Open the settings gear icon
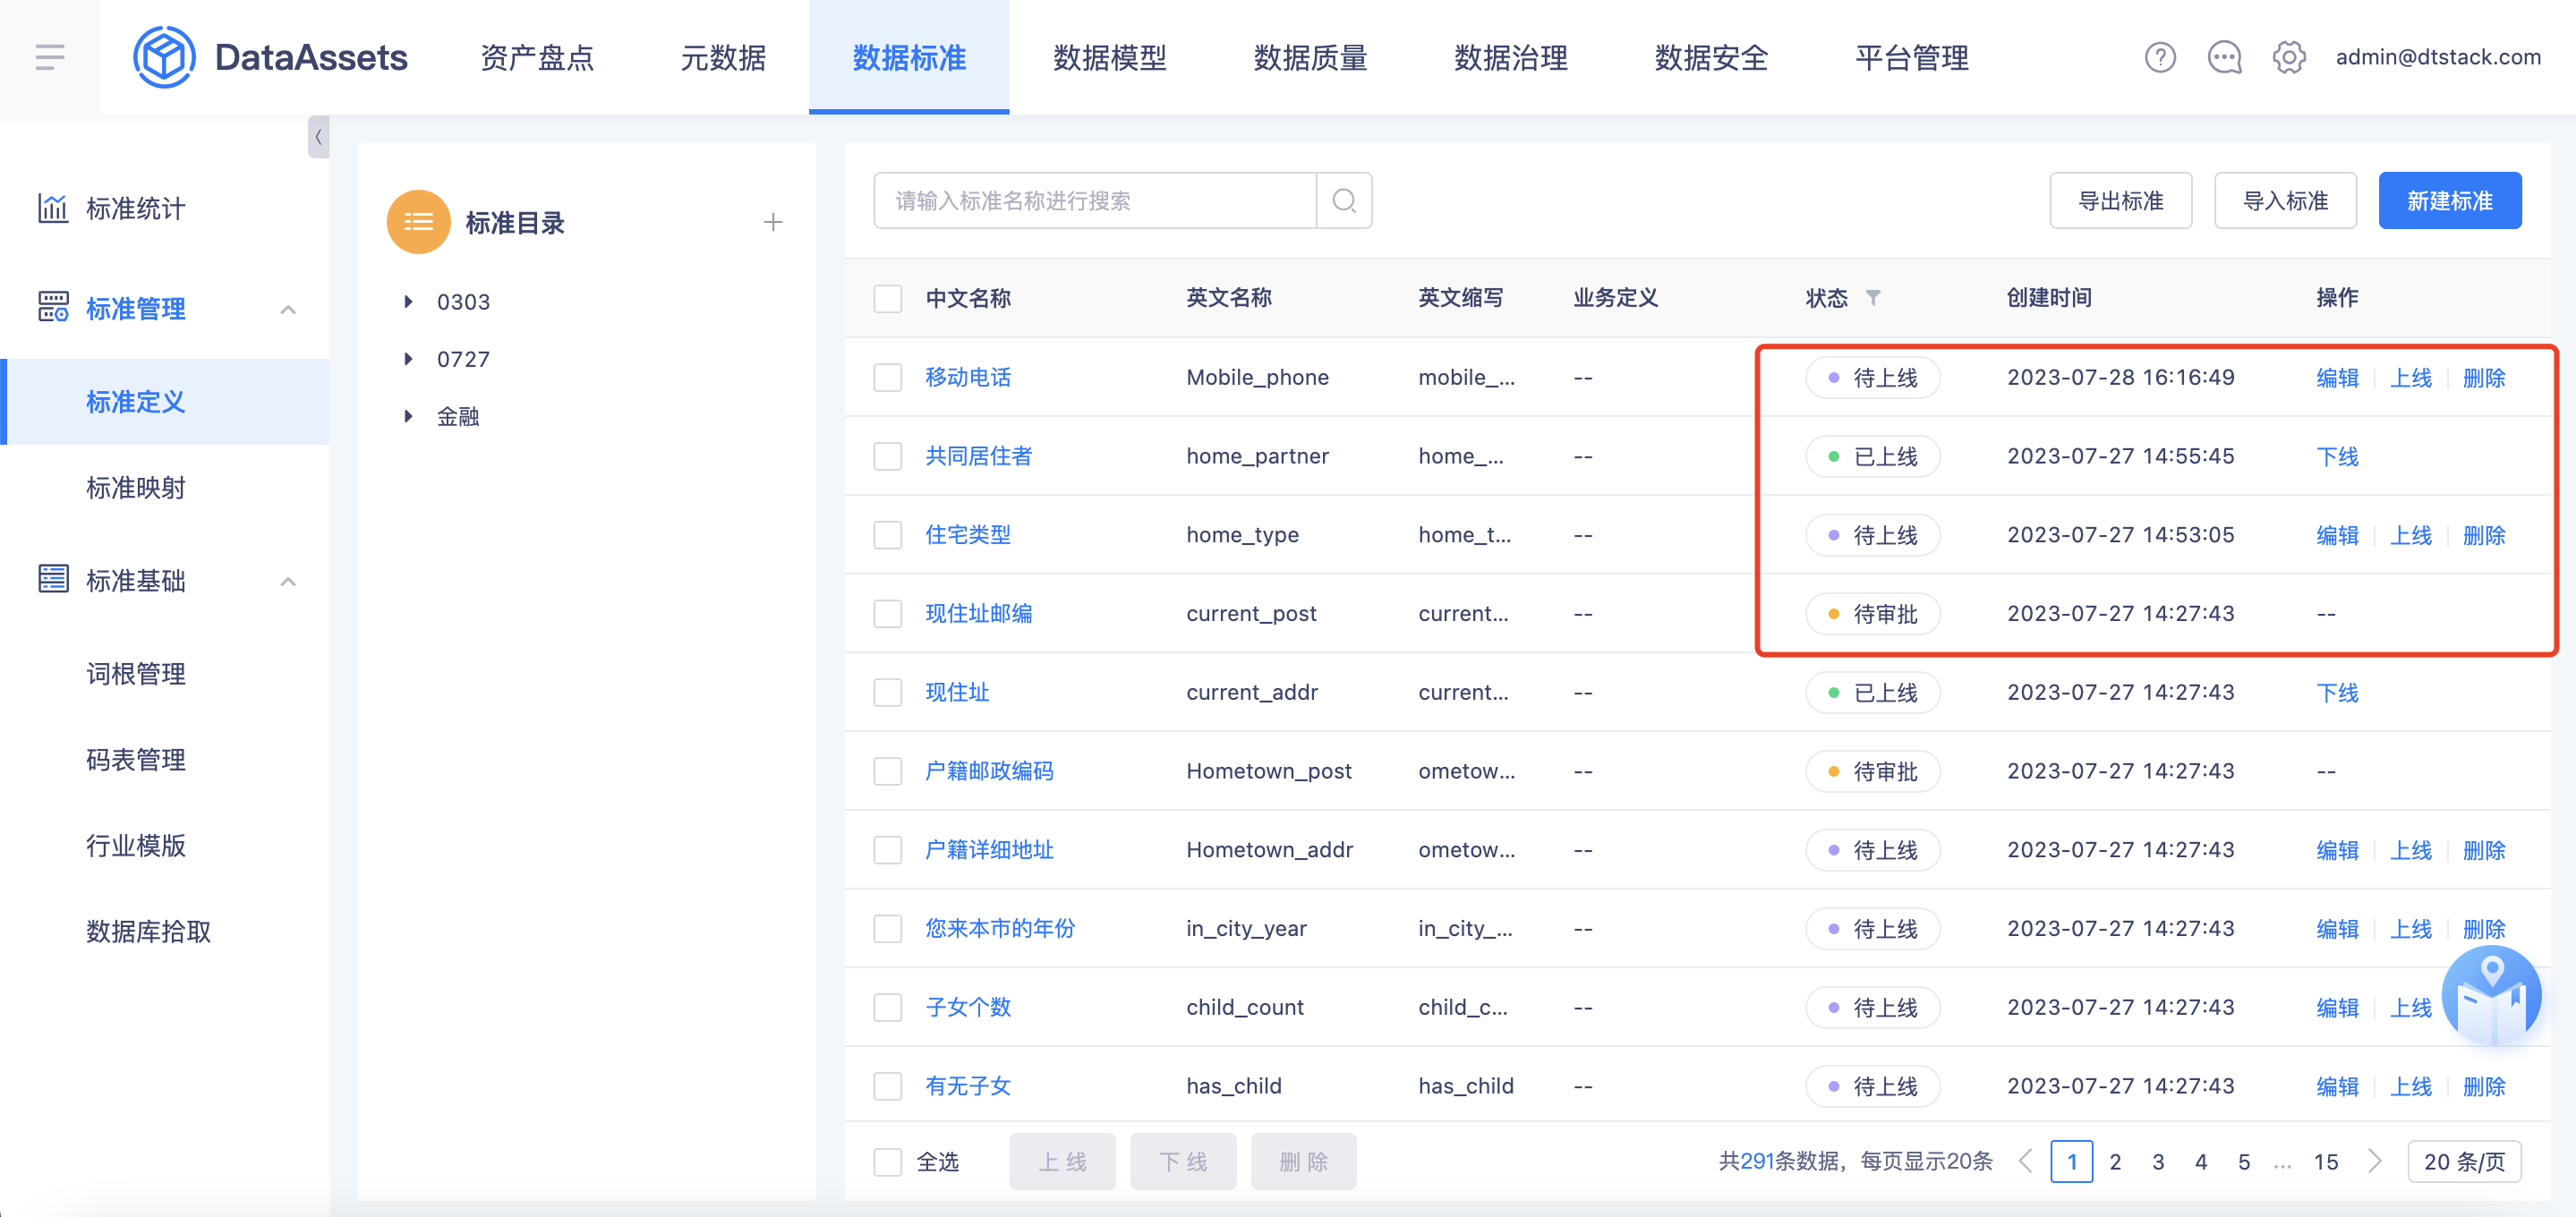 (x=2289, y=57)
